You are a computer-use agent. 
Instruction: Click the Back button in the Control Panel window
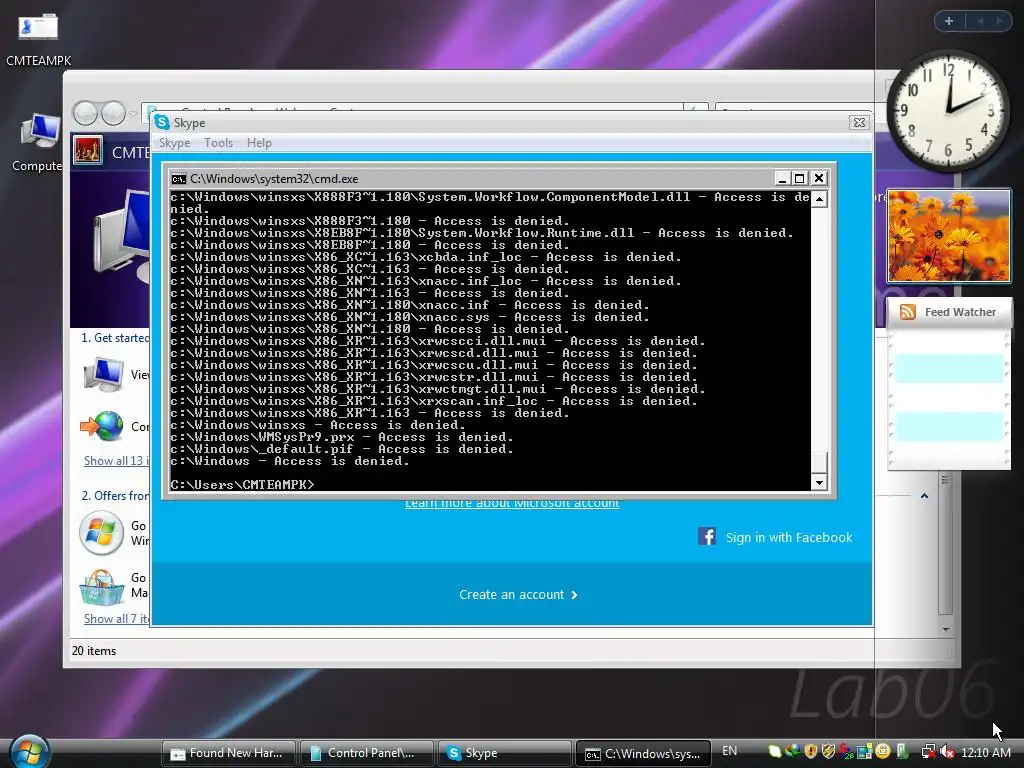(86, 113)
